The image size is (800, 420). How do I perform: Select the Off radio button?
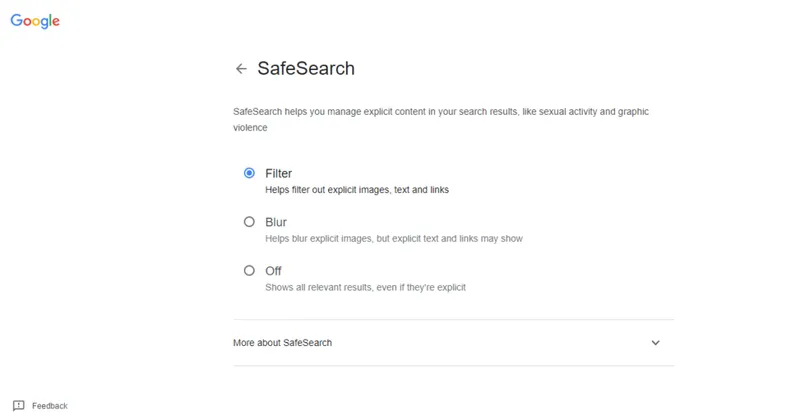tap(249, 270)
